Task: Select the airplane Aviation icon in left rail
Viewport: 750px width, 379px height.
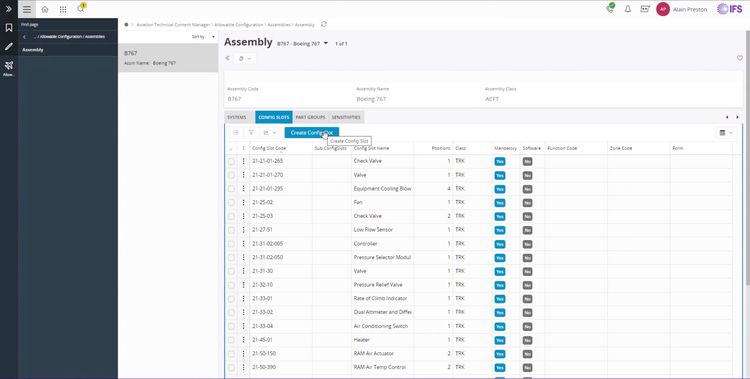Action: (9, 66)
